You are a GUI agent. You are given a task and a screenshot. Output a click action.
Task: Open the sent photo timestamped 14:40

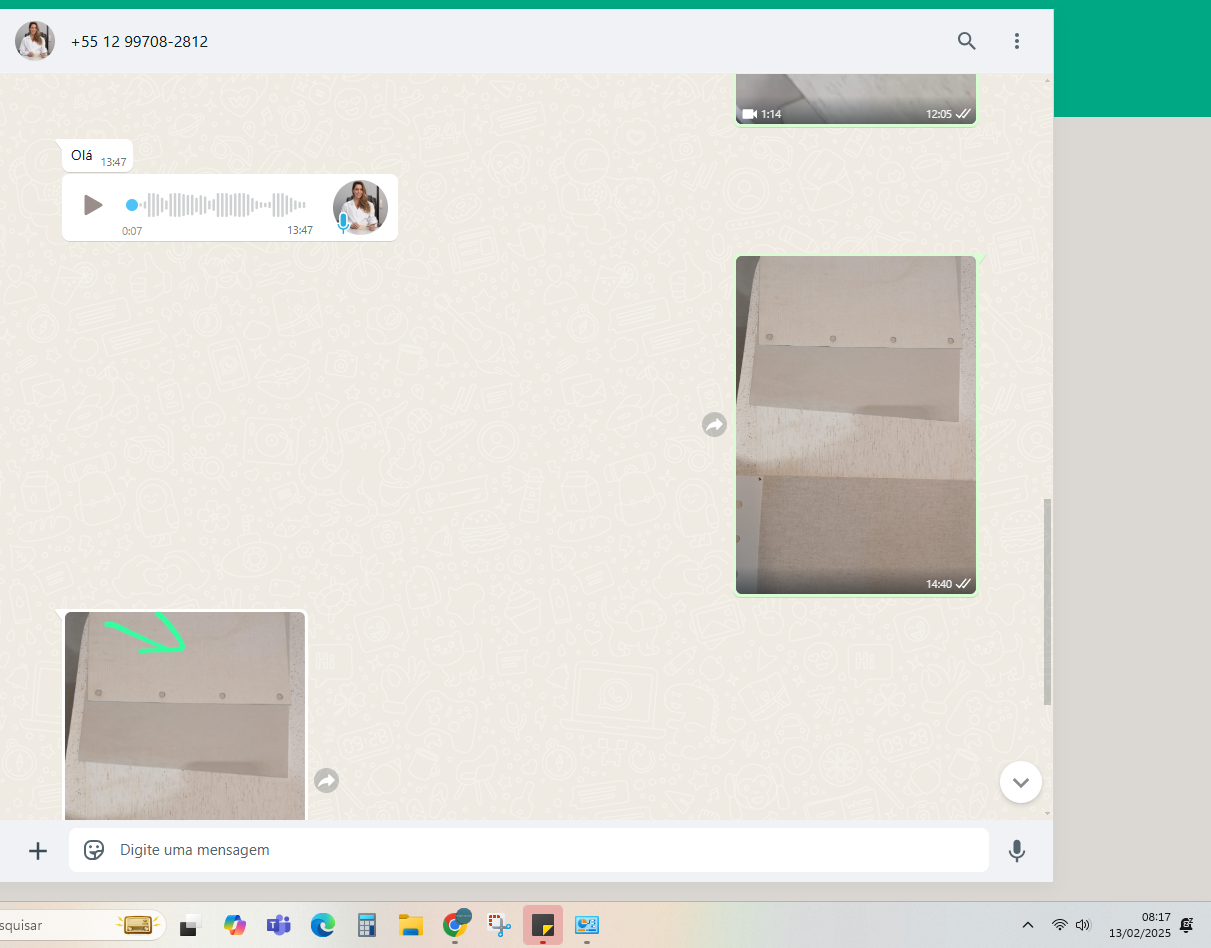[856, 425]
